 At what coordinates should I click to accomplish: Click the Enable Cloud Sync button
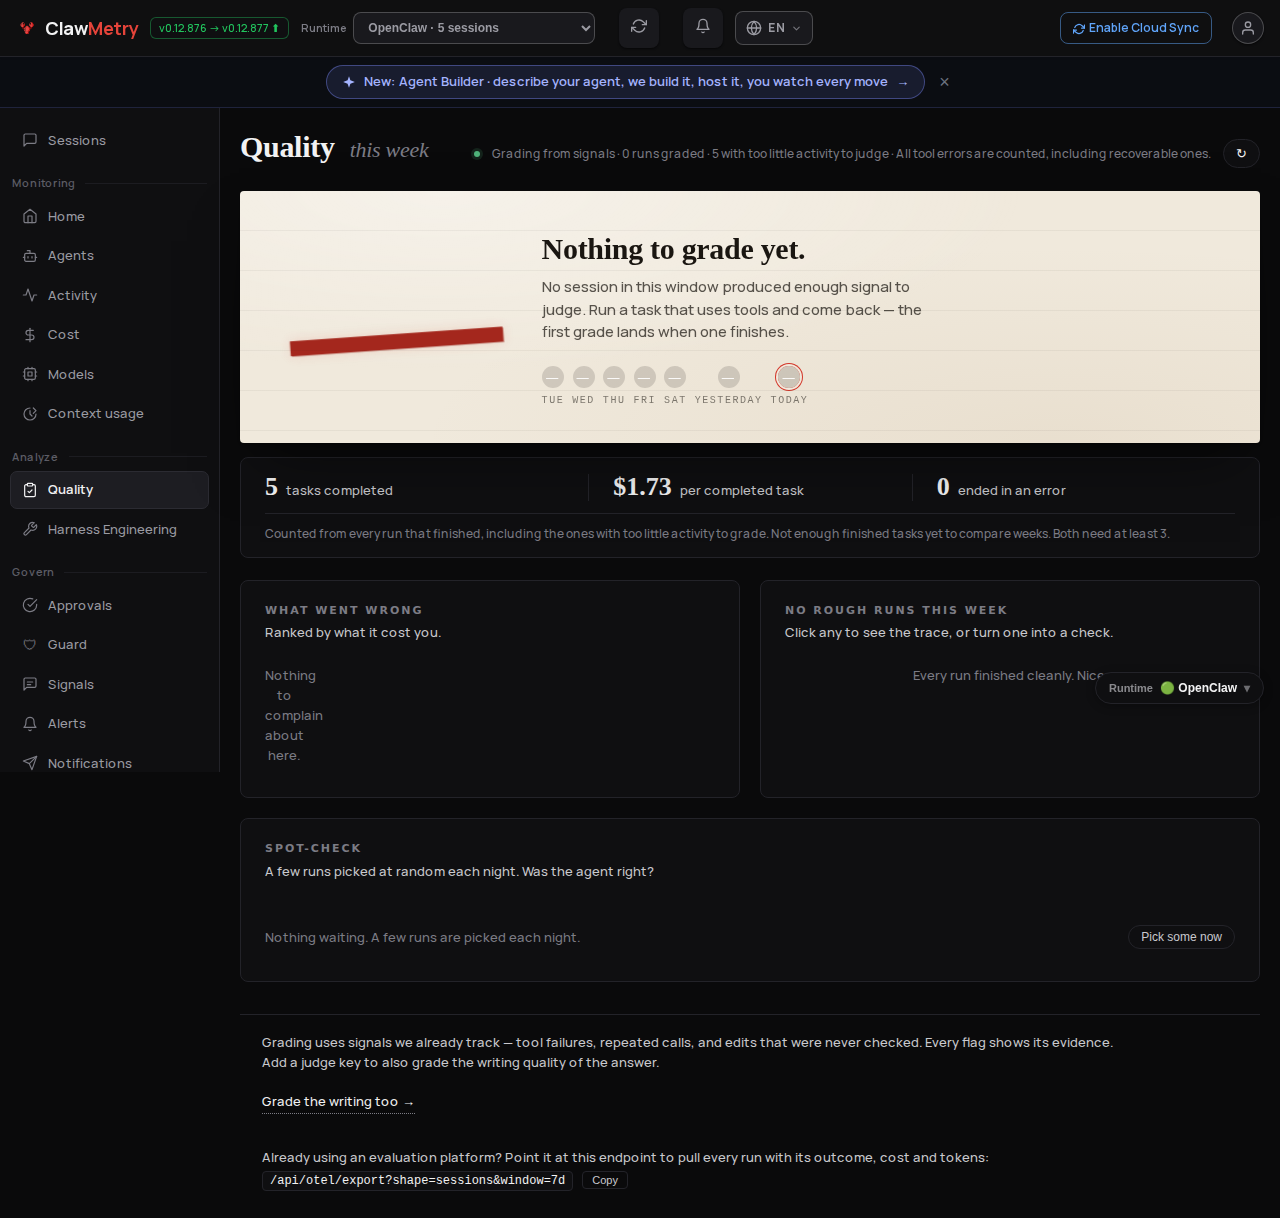tap(1136, 28)
